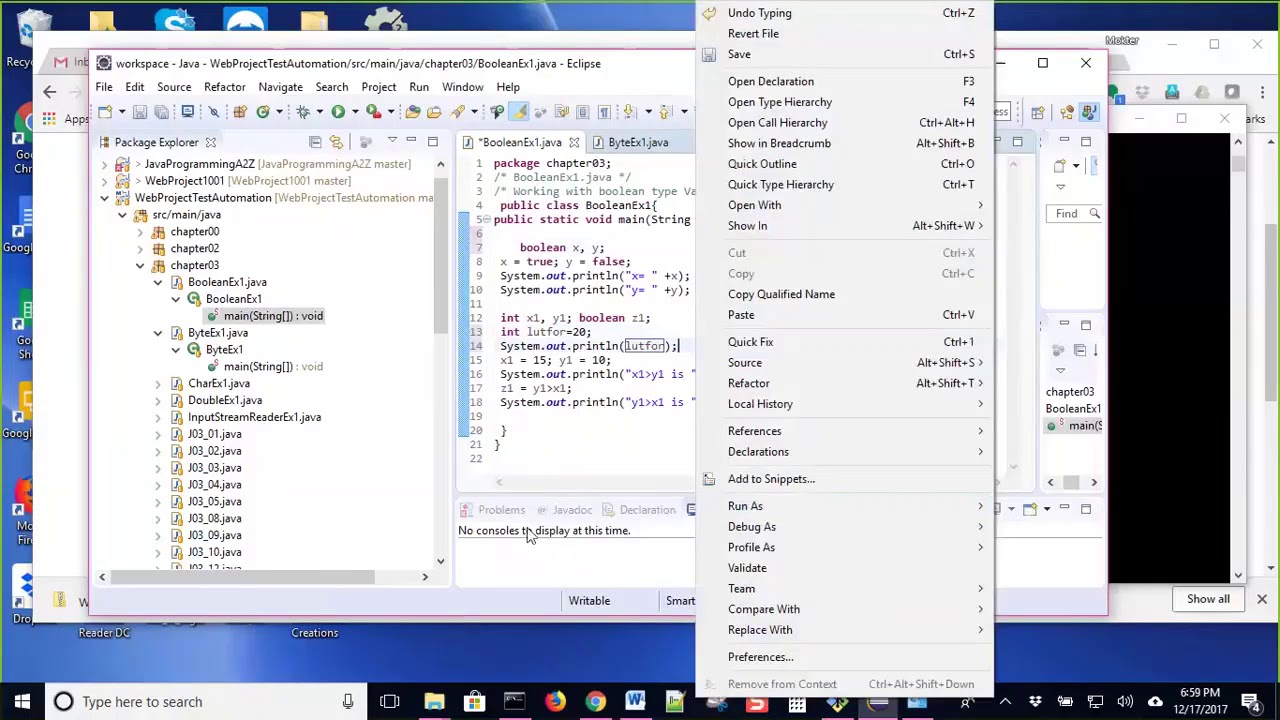Open the Refactor submenu in context menu

845,383
